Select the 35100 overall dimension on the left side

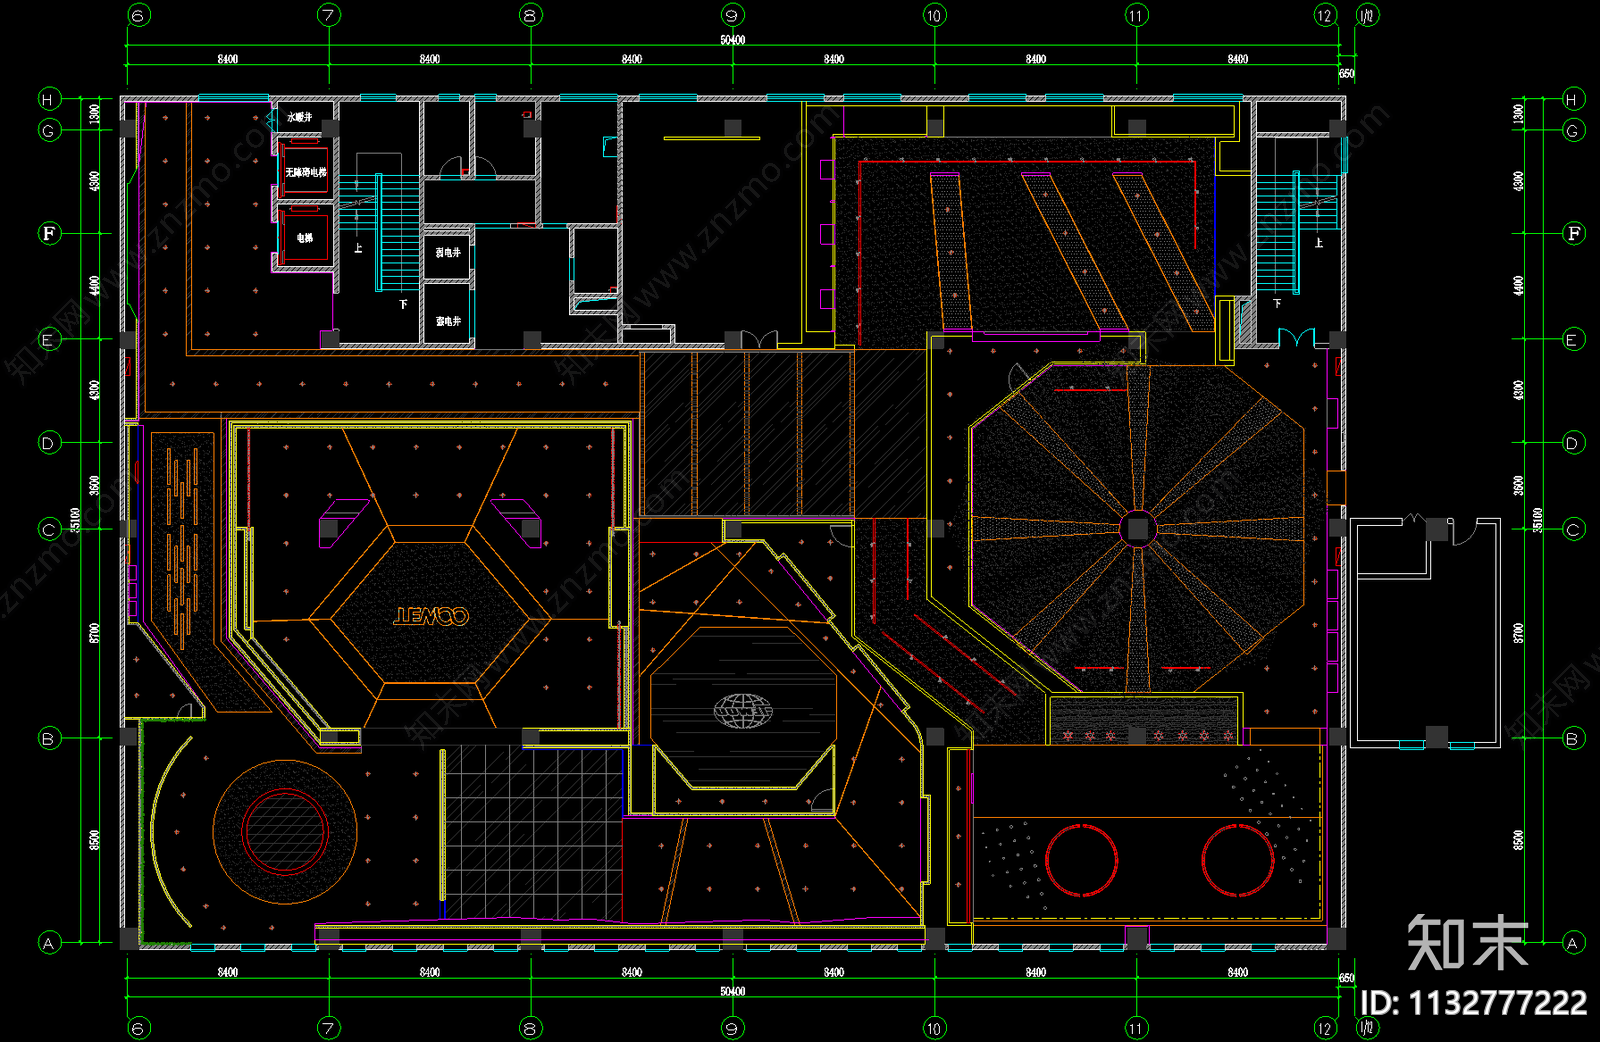[x=75, y=520]
